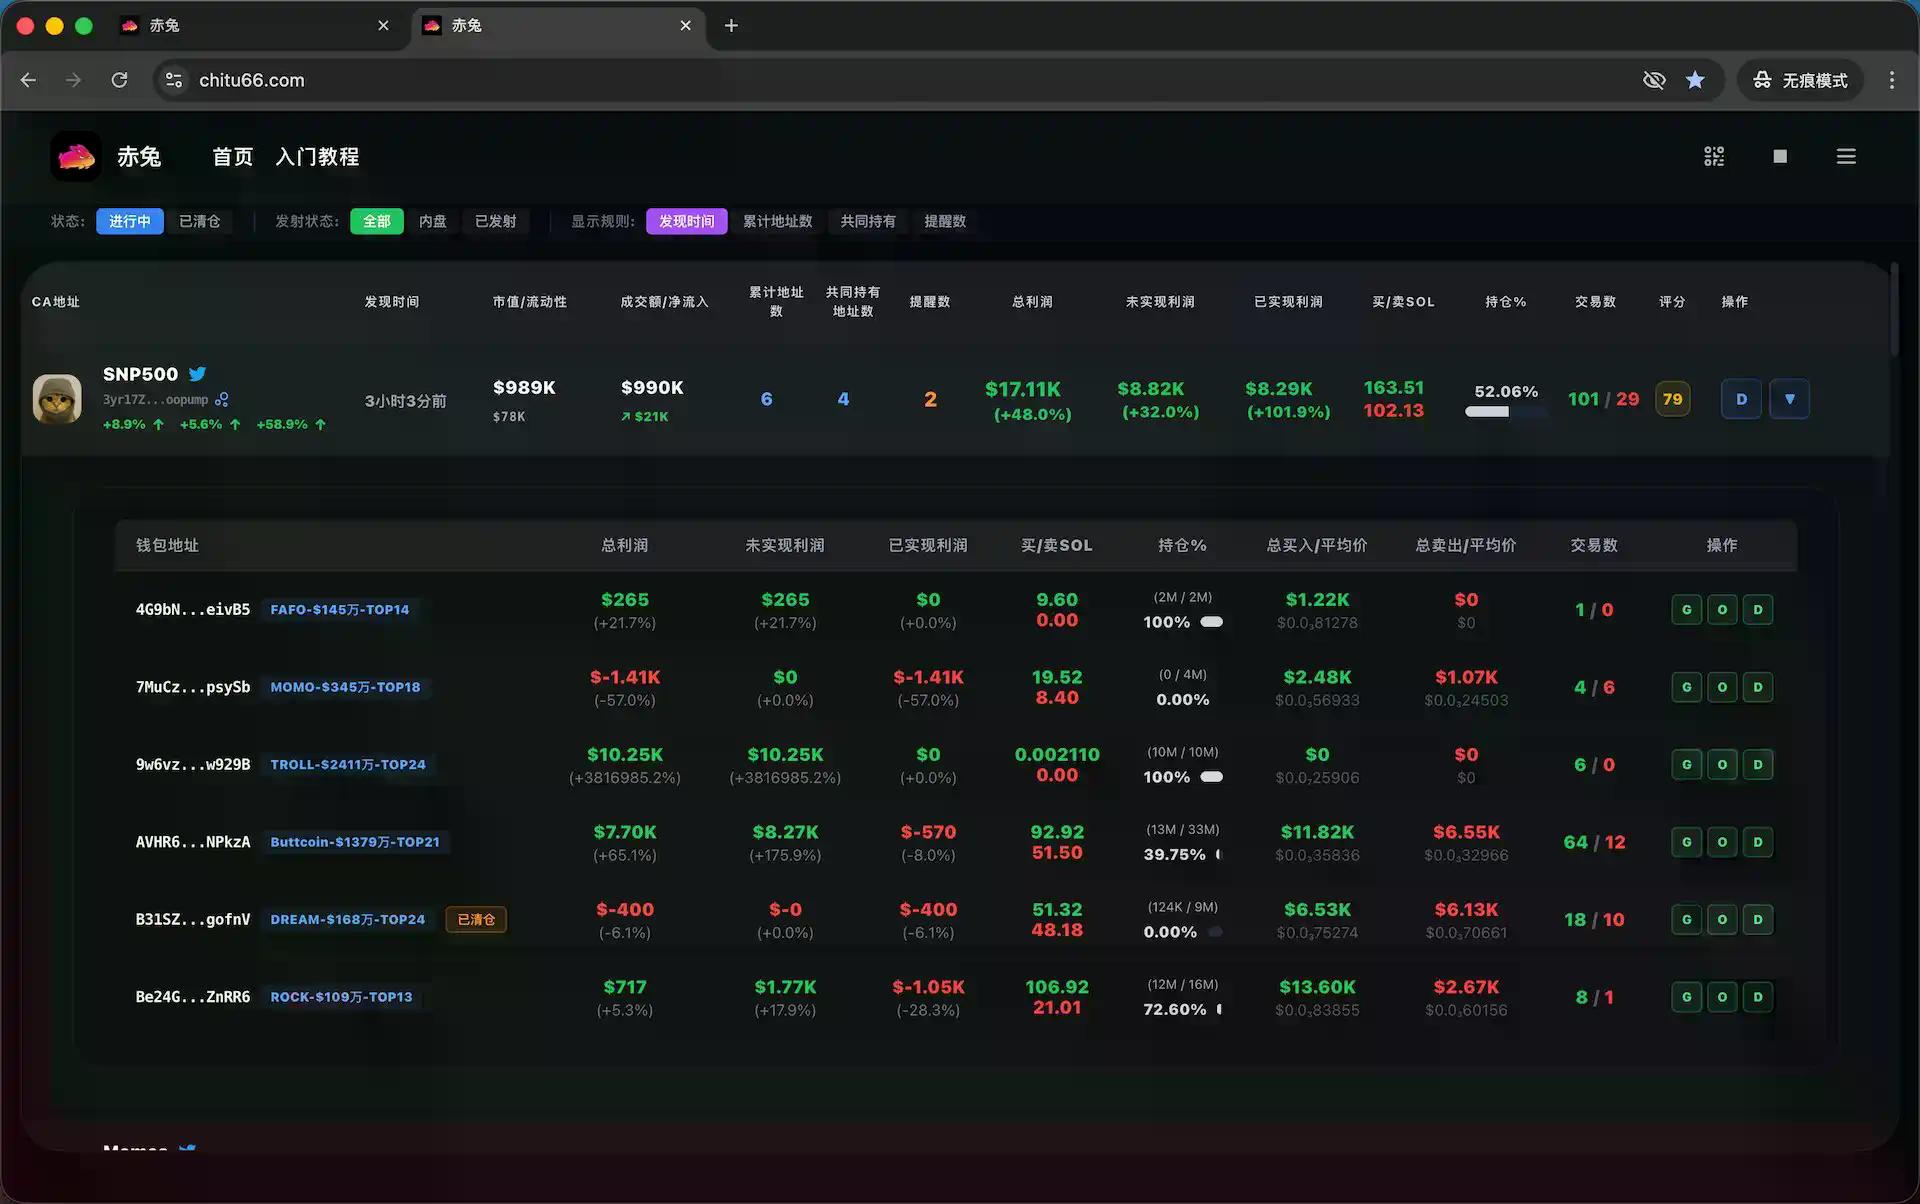Open the browser three-dot menu
The image size is (1920, 1204).
[1891, 80]
